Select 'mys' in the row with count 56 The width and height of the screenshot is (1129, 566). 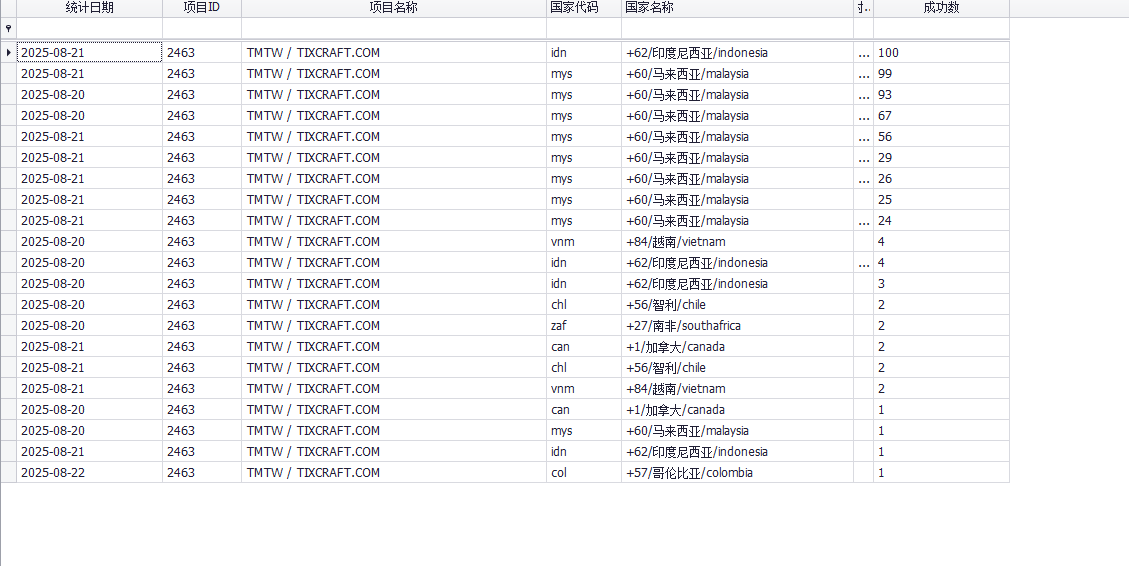click(x=584, y=136)
